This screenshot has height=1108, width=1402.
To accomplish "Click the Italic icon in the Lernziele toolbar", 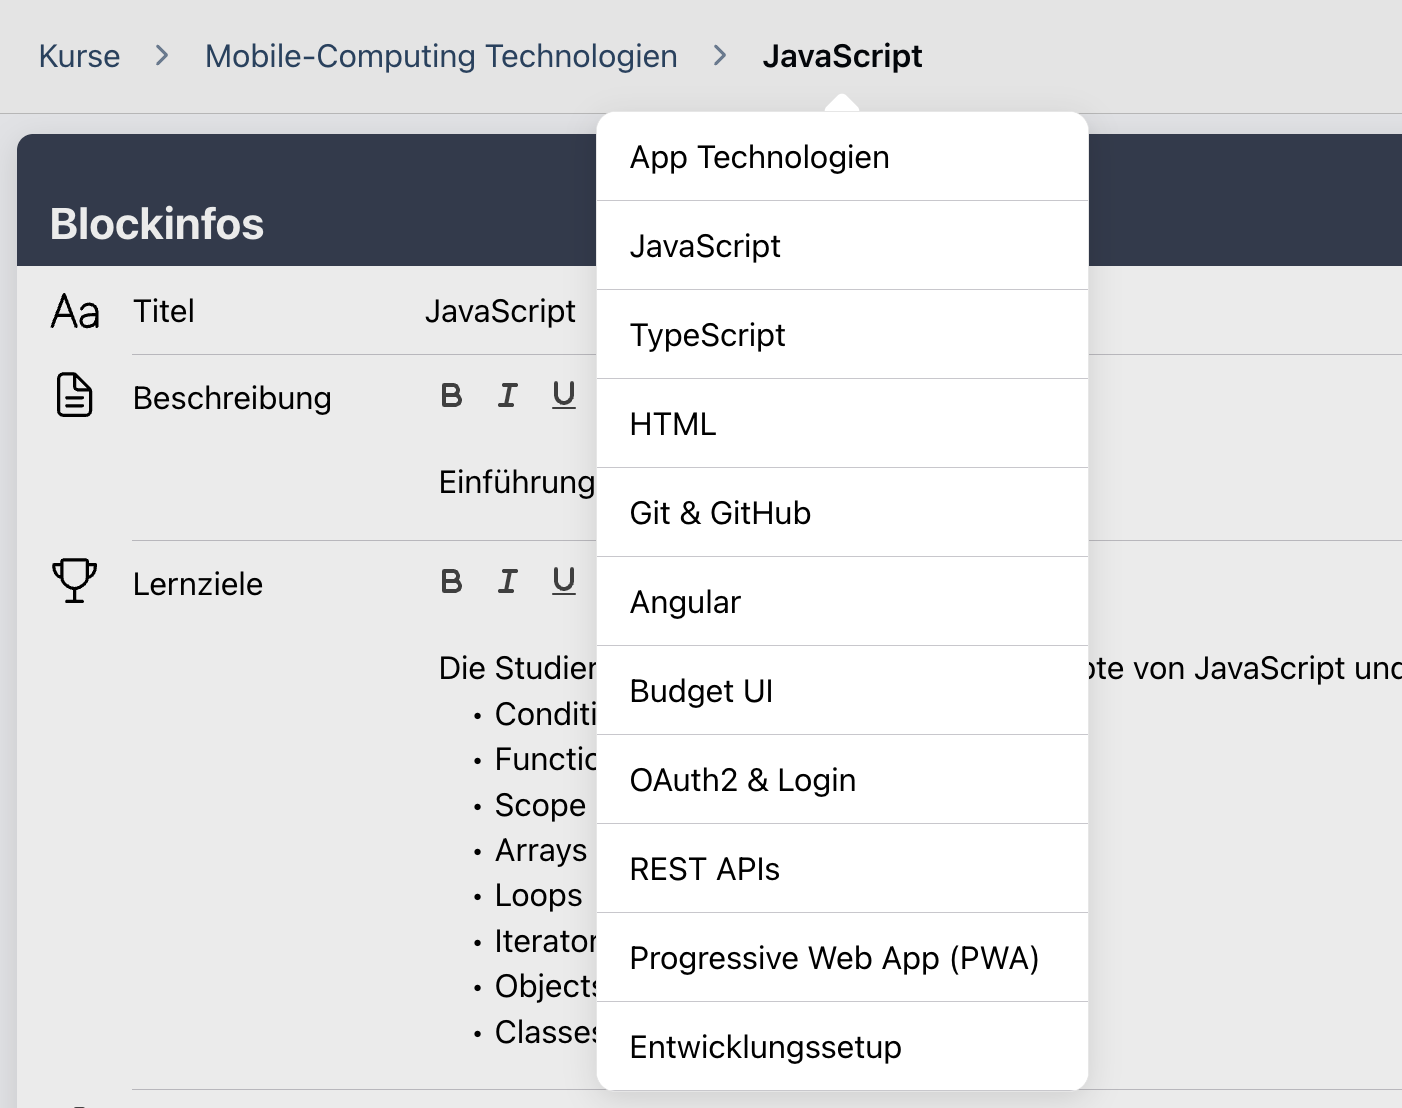I will coord(508,581).
